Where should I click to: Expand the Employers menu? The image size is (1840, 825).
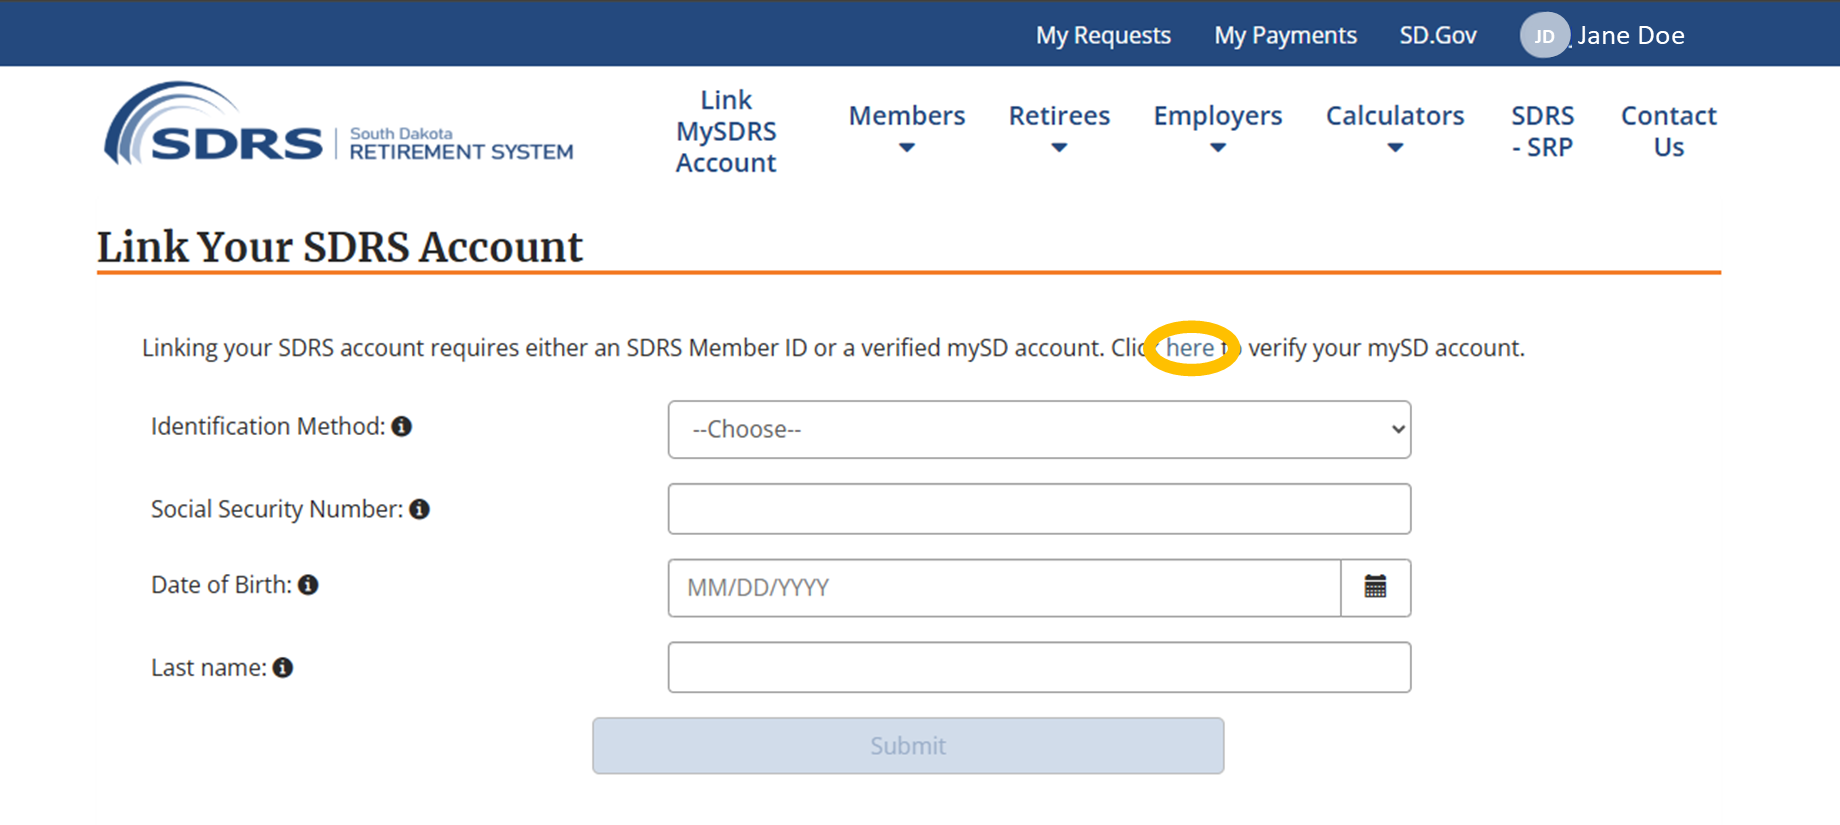tap(1217, 129)
